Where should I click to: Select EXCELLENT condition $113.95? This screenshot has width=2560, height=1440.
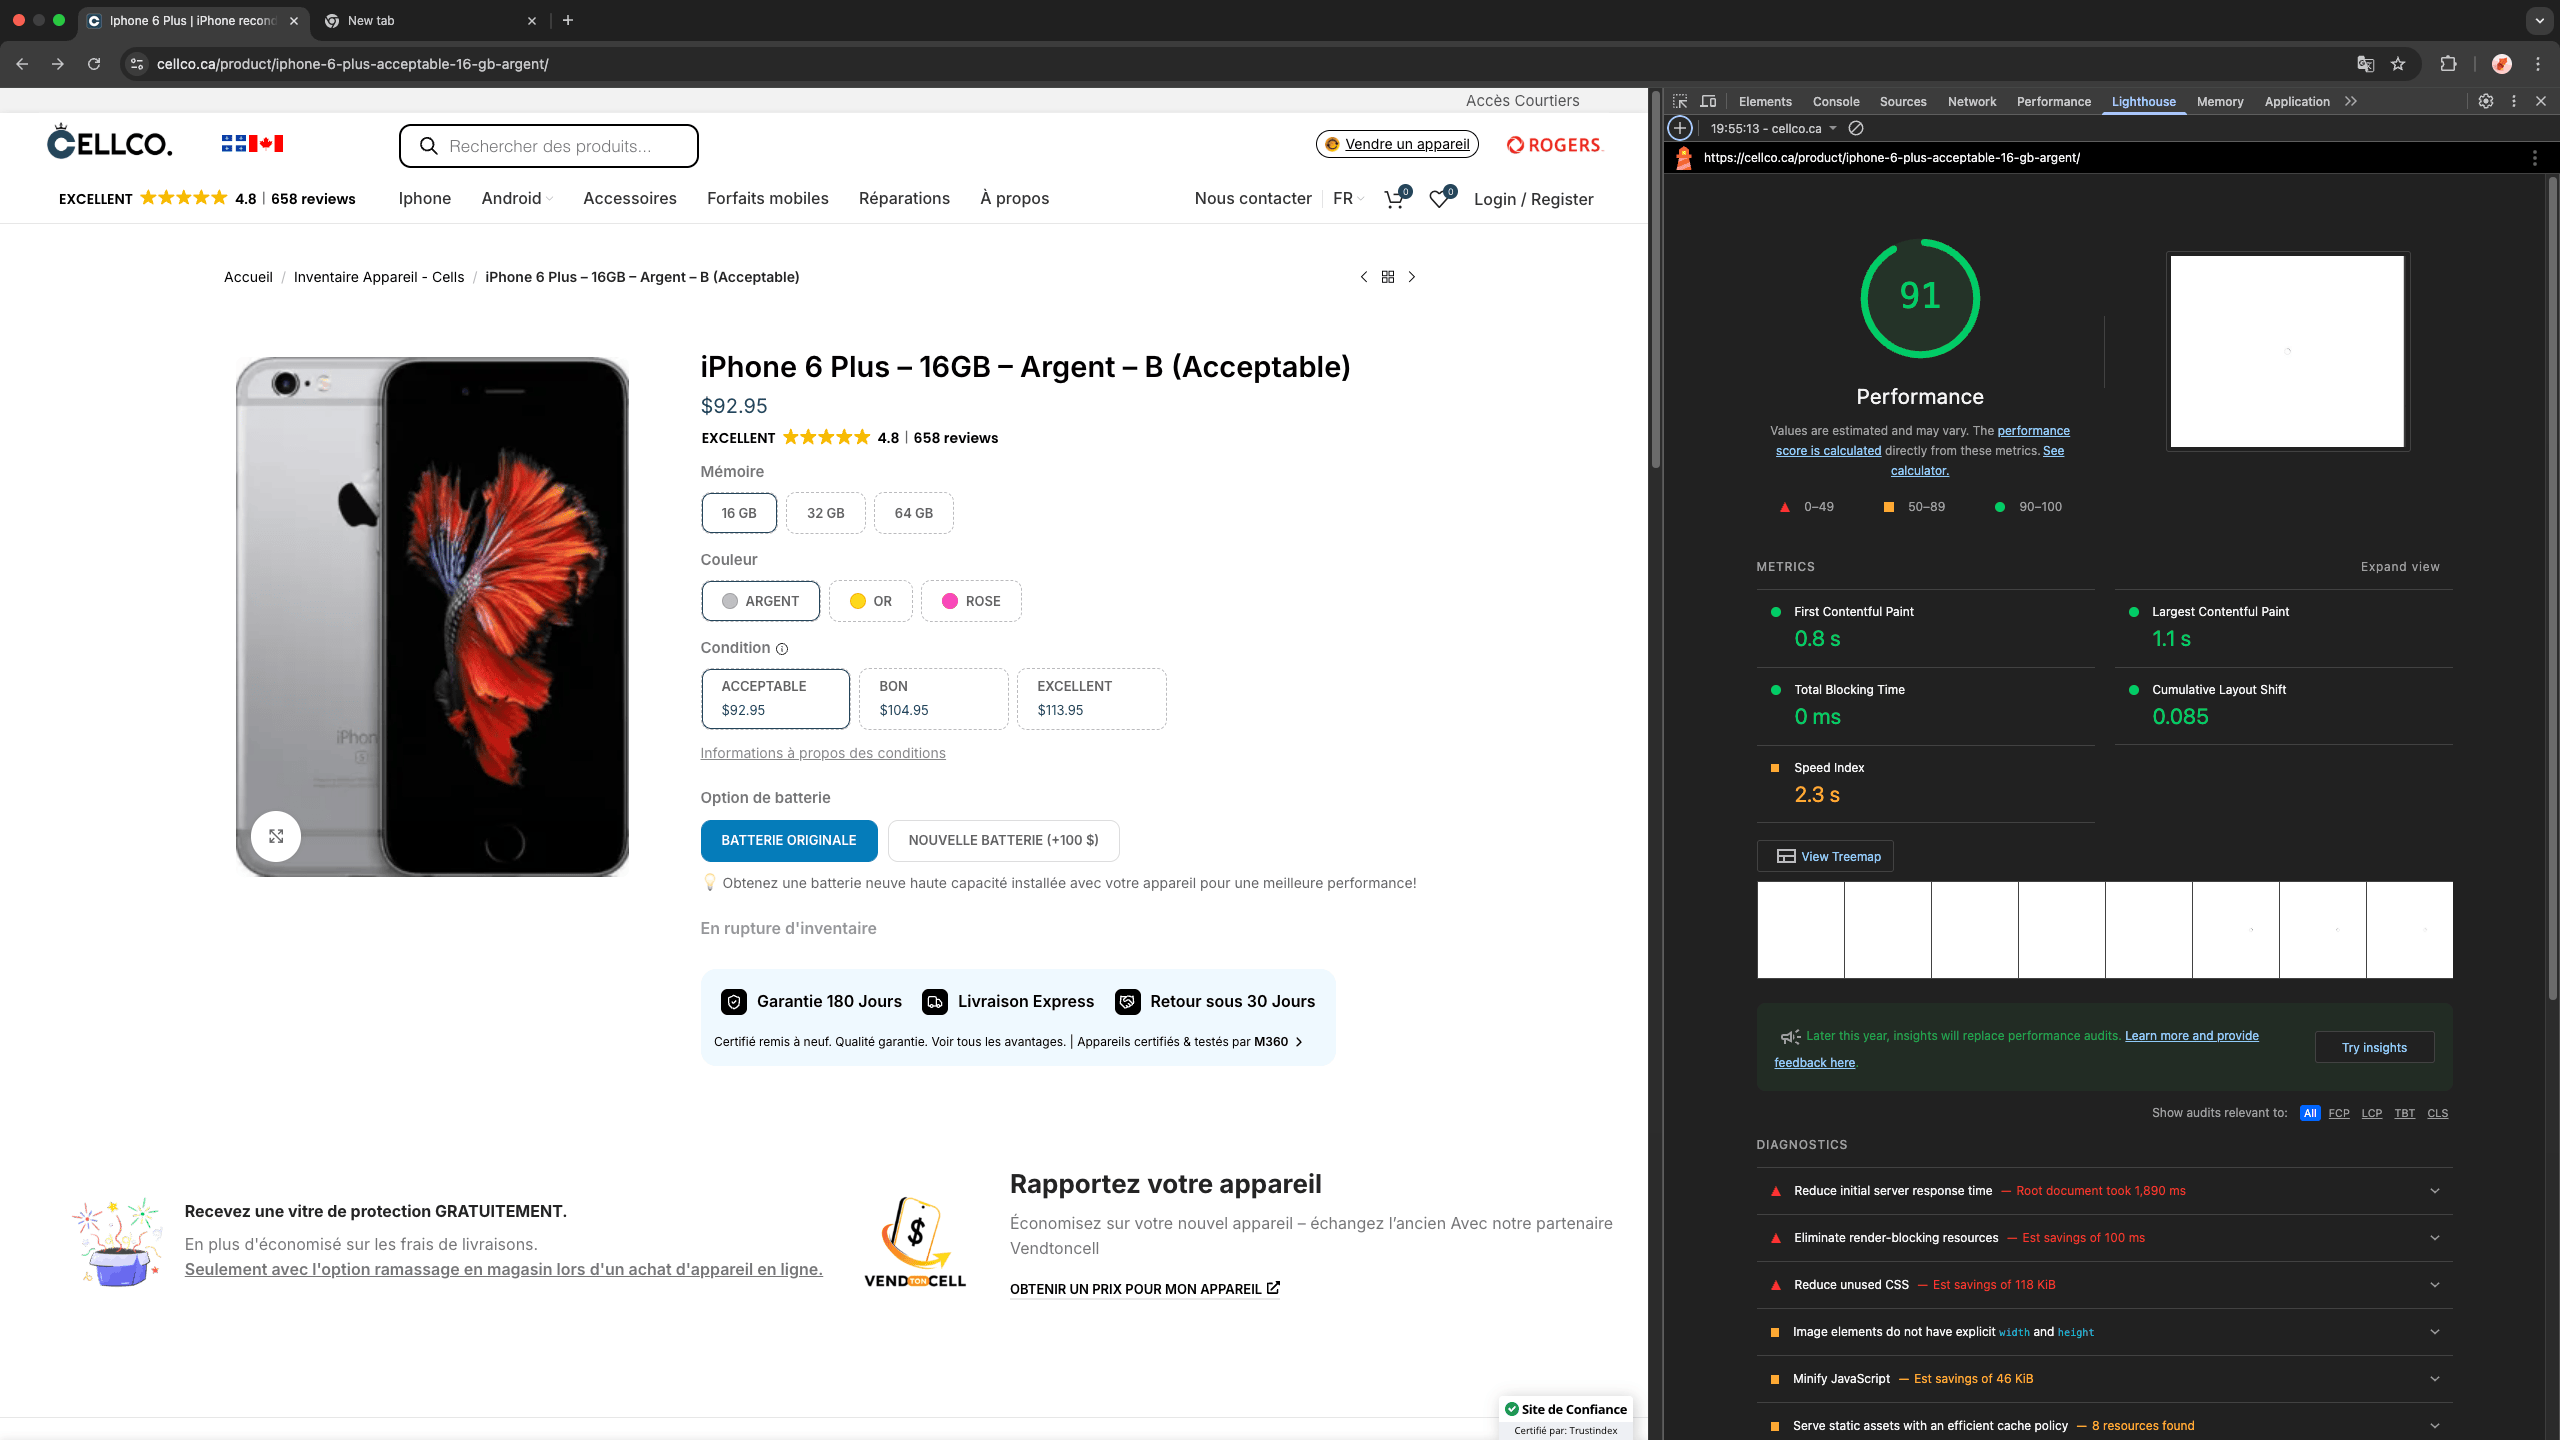point(1091,698)
